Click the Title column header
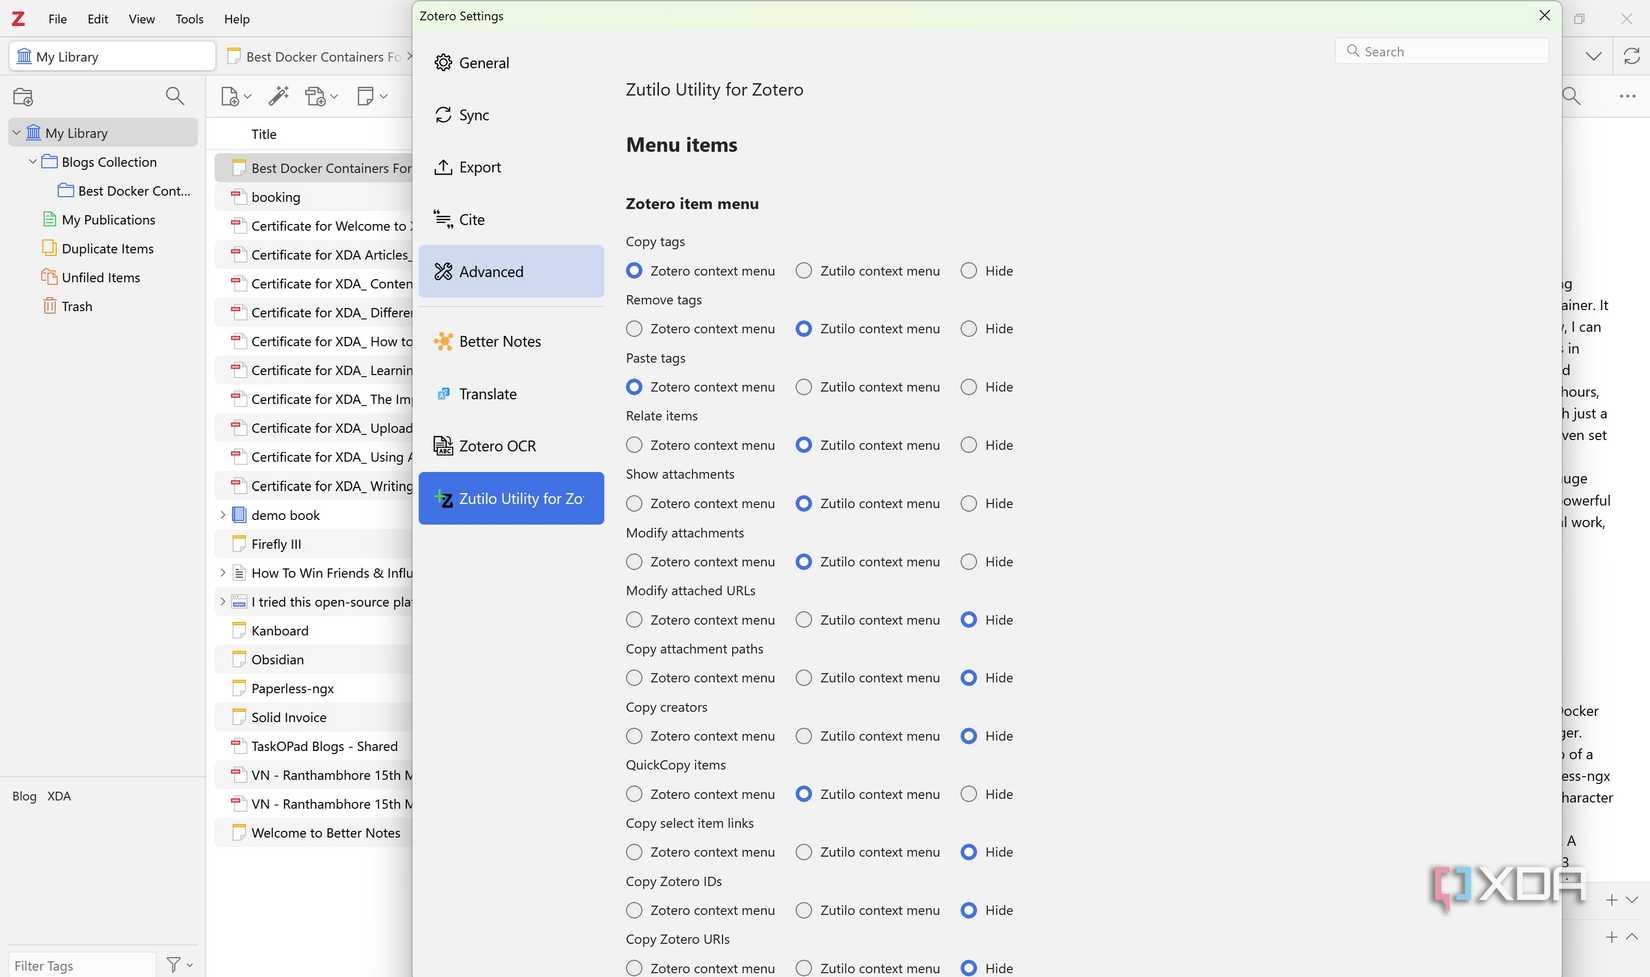The image size is (1650, 977). point(264,134)
